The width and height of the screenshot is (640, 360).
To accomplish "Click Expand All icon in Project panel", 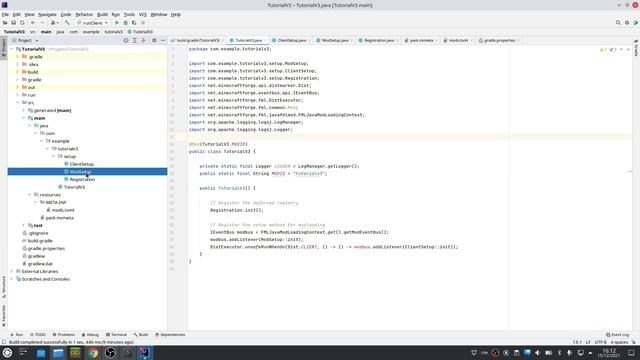I will (135, 40).
